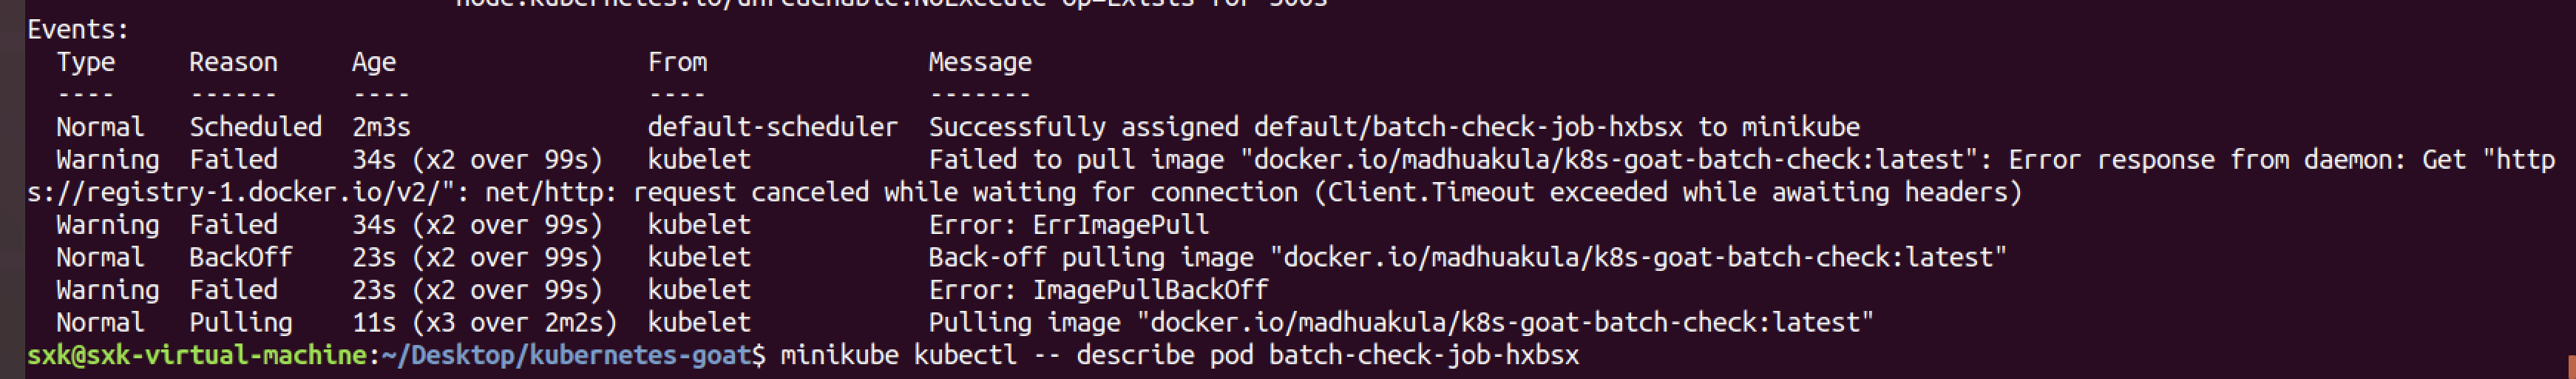Click the Pulling reason entry

click(x=240, y=322)
